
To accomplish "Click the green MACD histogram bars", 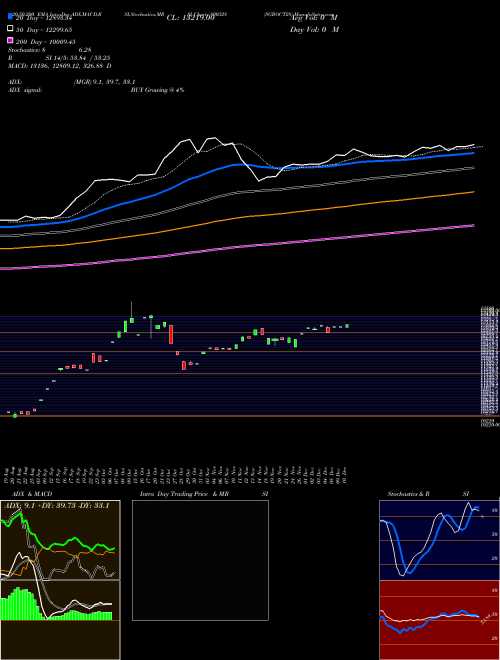I will [56, 605].
